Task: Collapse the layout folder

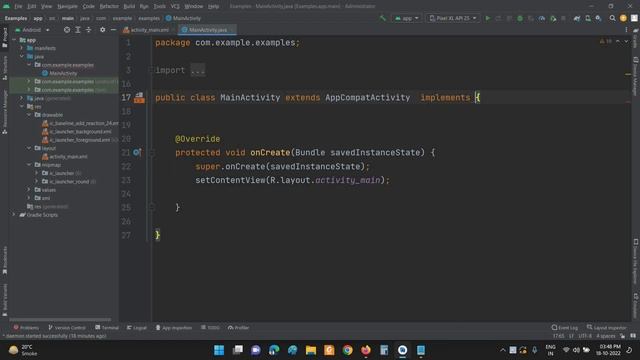Action: click(29, 148)
